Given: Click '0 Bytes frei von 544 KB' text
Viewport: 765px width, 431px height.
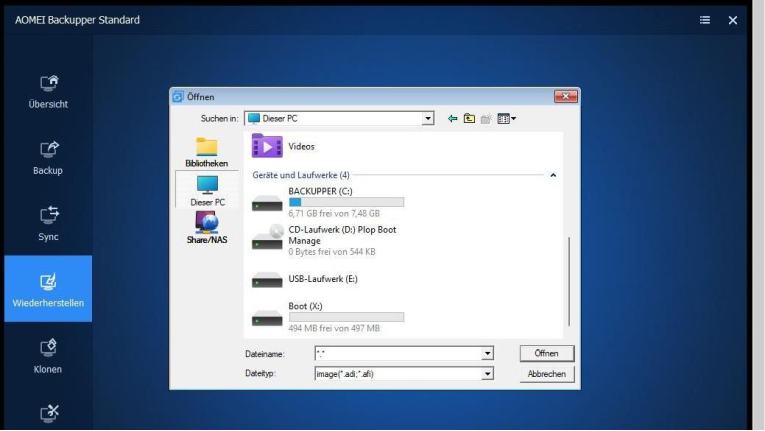Looking at the screenshot, I should tap(332, 252).
